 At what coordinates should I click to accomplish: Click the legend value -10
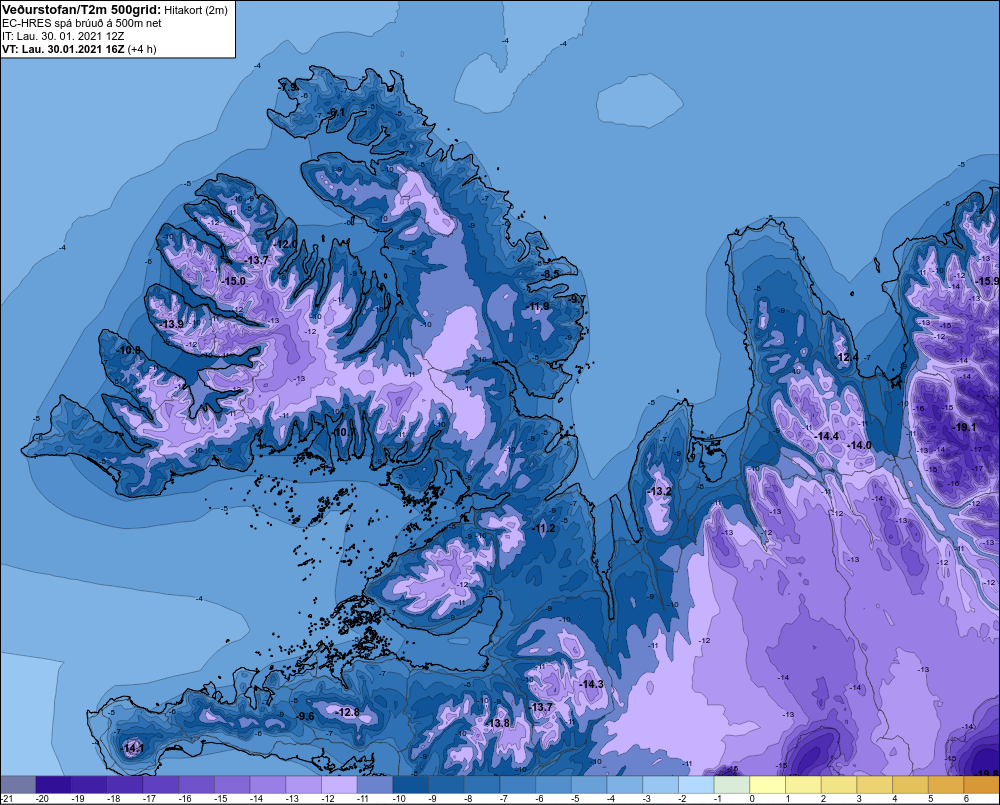click(399, 799)
